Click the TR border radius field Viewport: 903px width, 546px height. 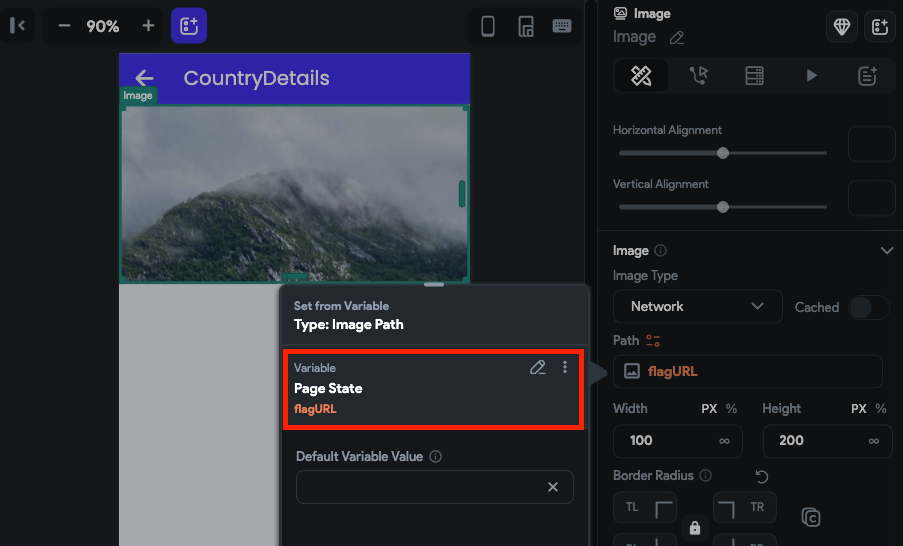(745, 507)
